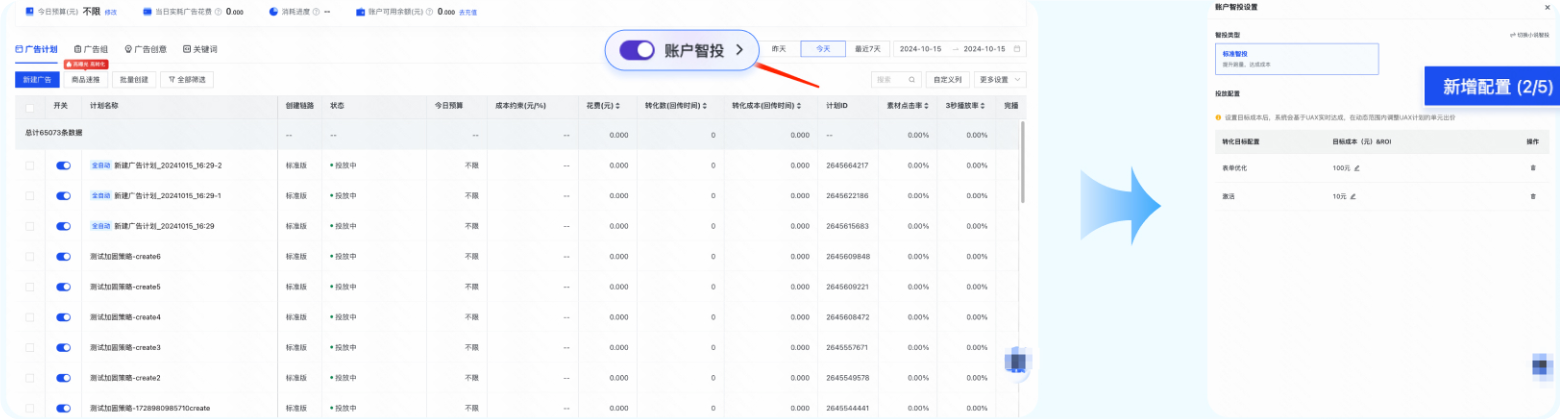Click plan name 测试加固策略-1728980985710create

(149, 408)
